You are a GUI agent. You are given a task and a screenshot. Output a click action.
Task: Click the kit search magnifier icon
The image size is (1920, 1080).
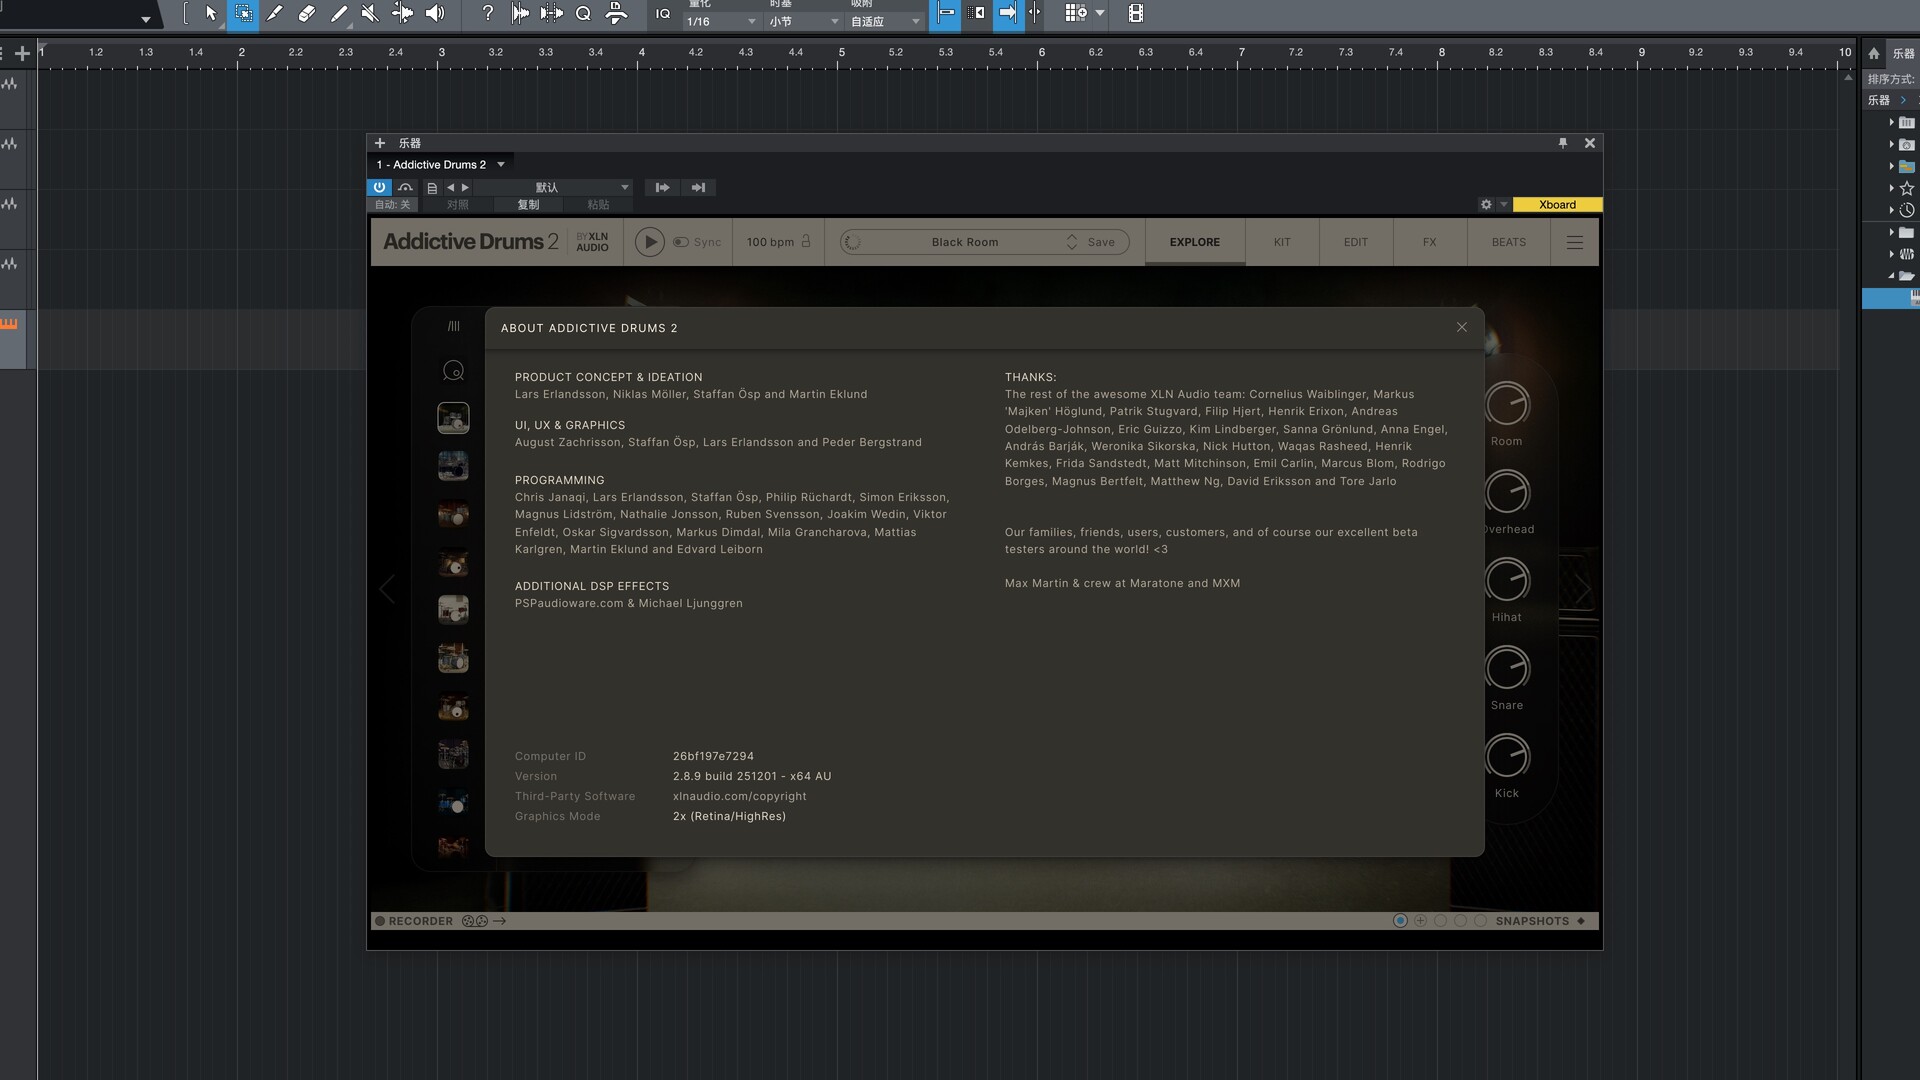(453, 371)
